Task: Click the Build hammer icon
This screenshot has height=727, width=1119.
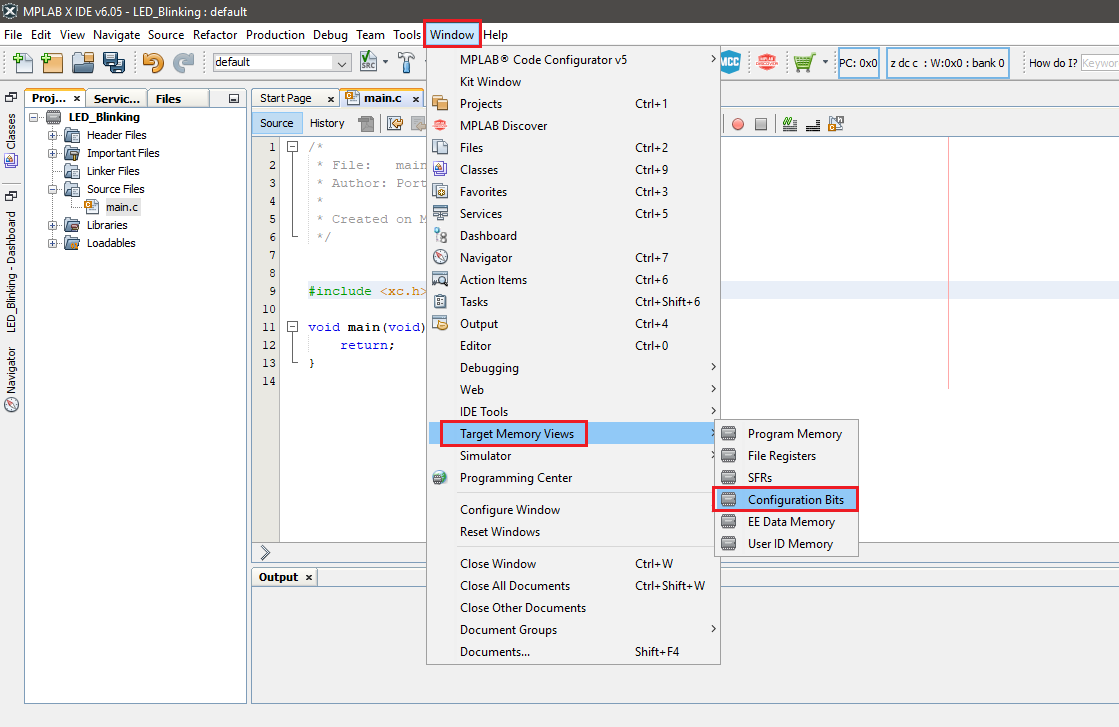Action: tap(406, 63)
